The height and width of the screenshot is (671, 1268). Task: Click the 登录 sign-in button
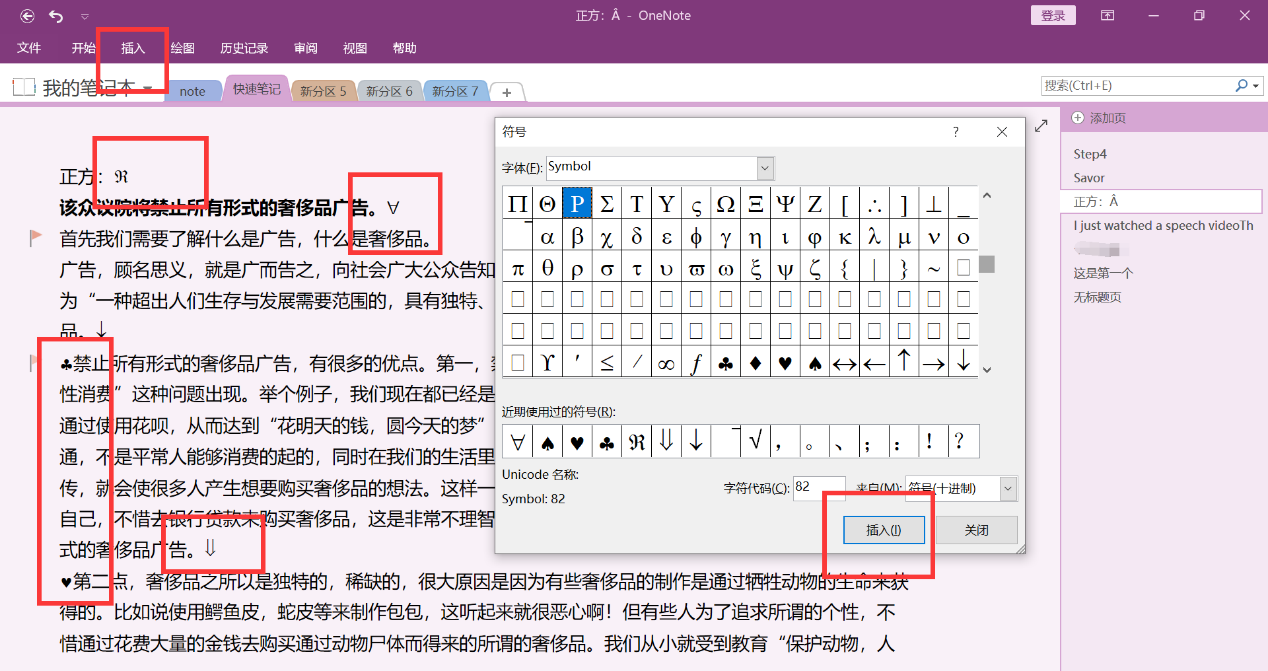point(1053,16)
